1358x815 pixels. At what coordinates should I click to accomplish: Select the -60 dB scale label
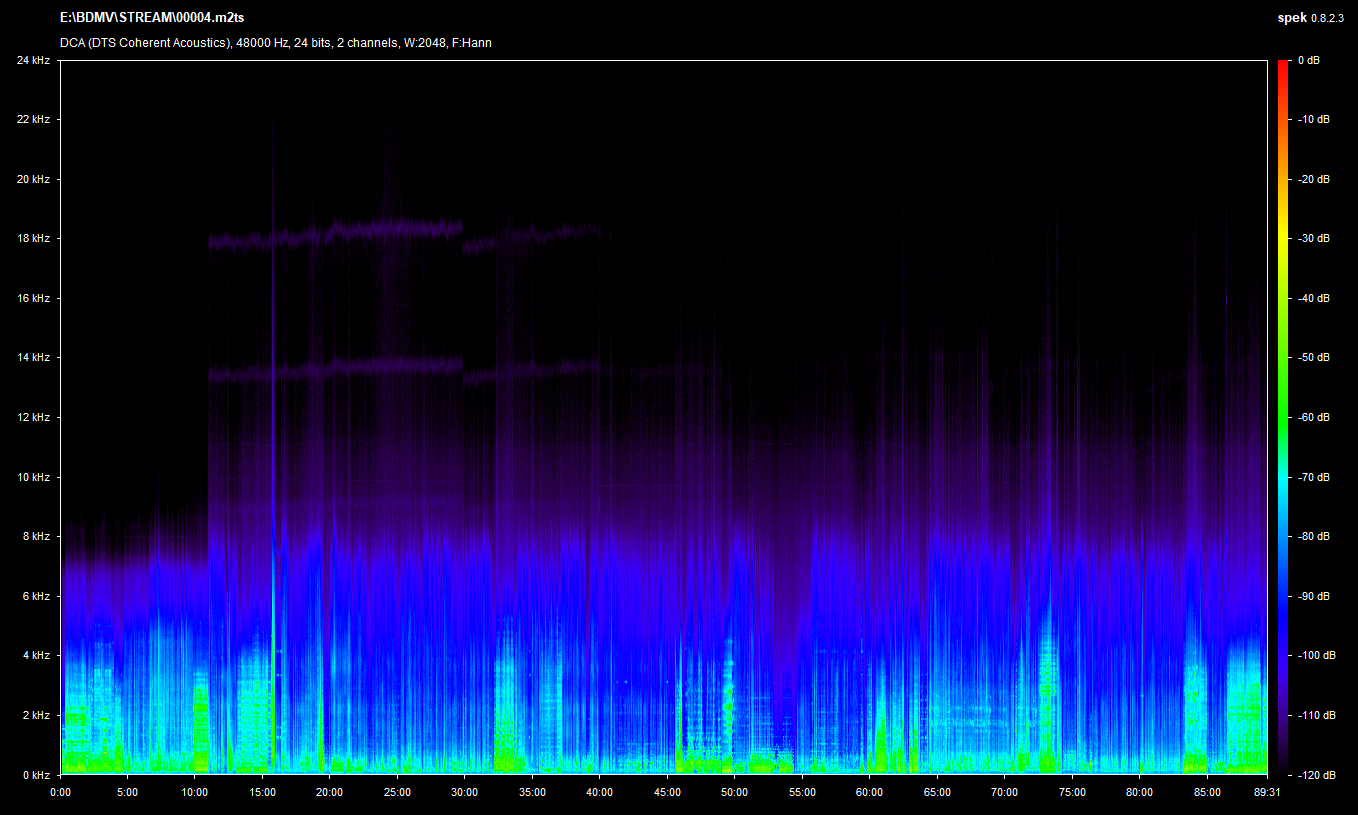(1313, 417)
